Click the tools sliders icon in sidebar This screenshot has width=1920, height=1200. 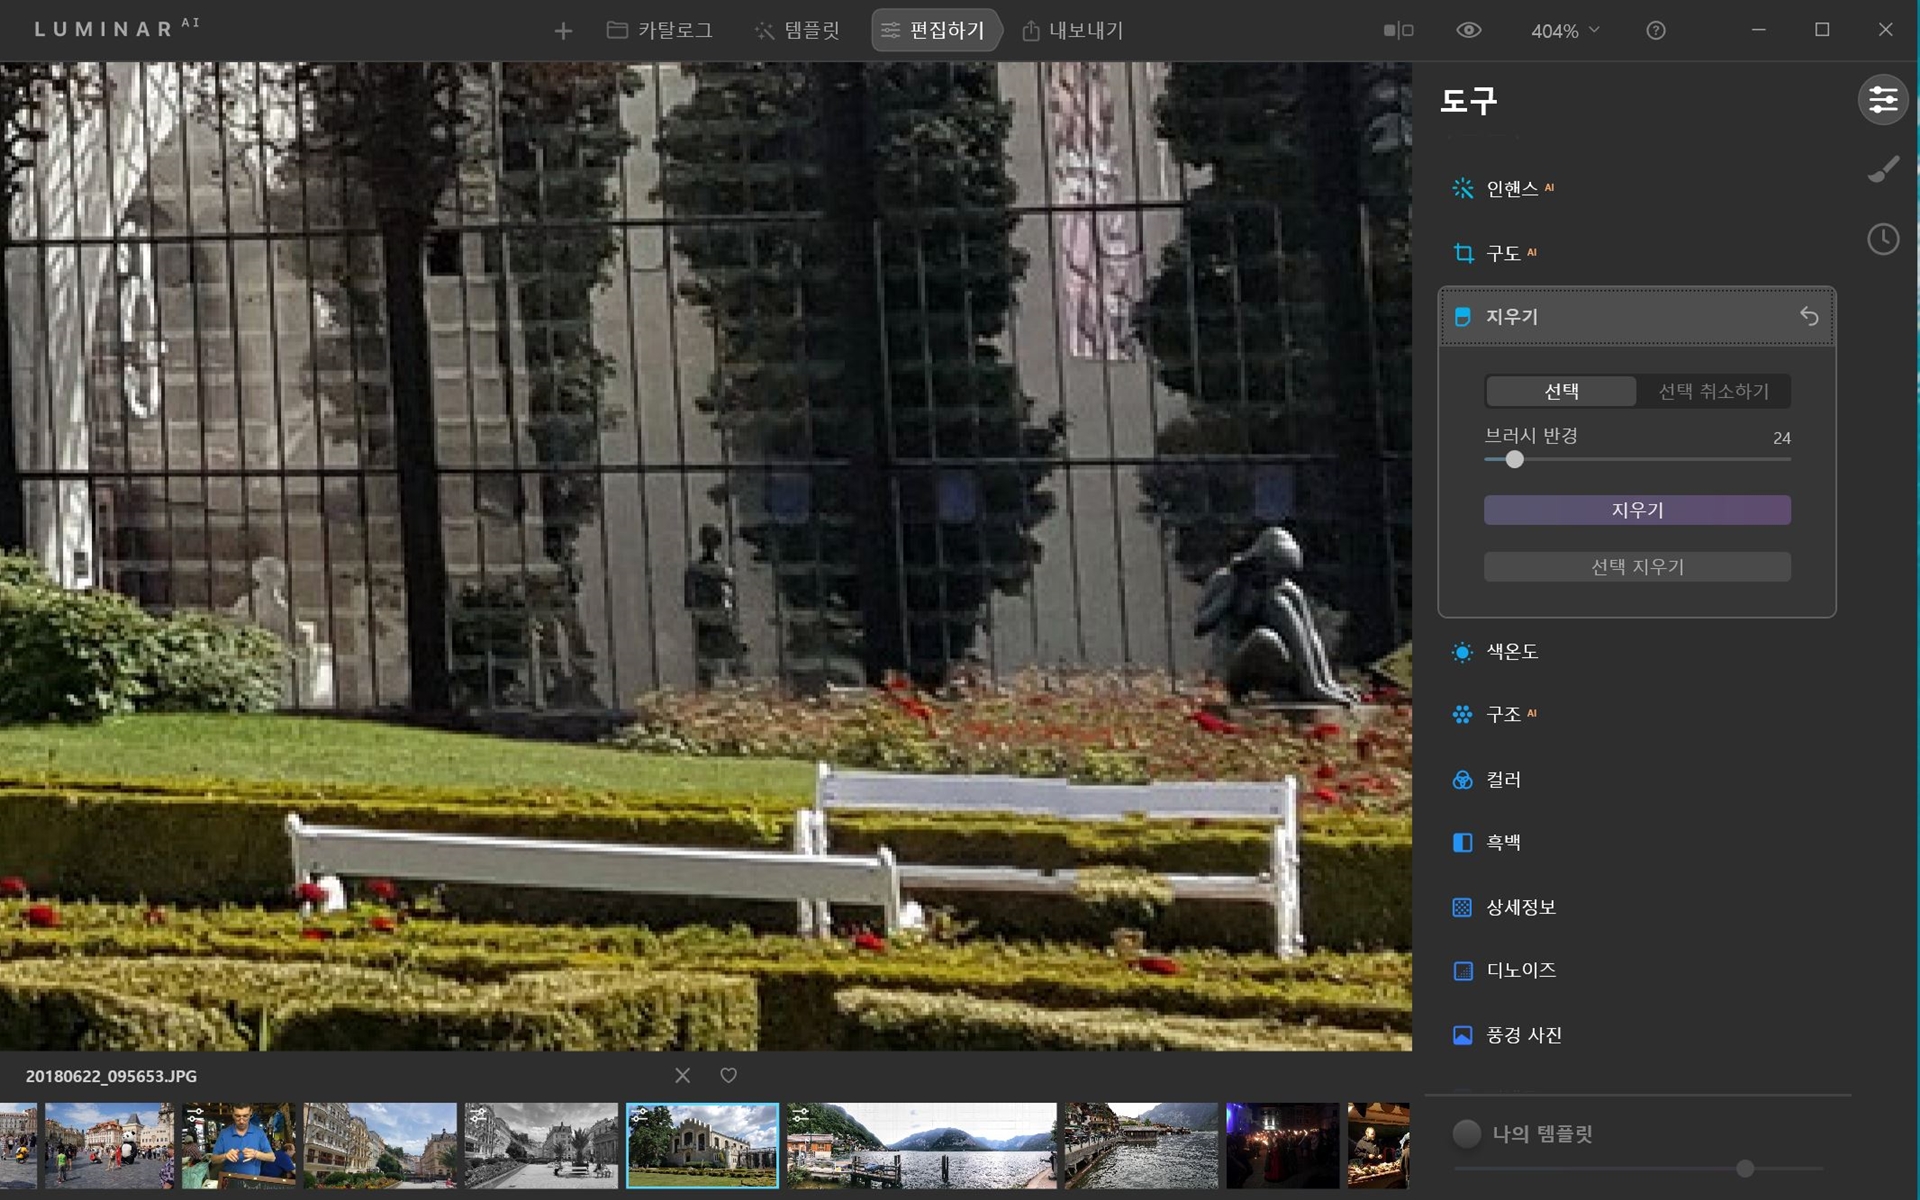click(1883, 100)
